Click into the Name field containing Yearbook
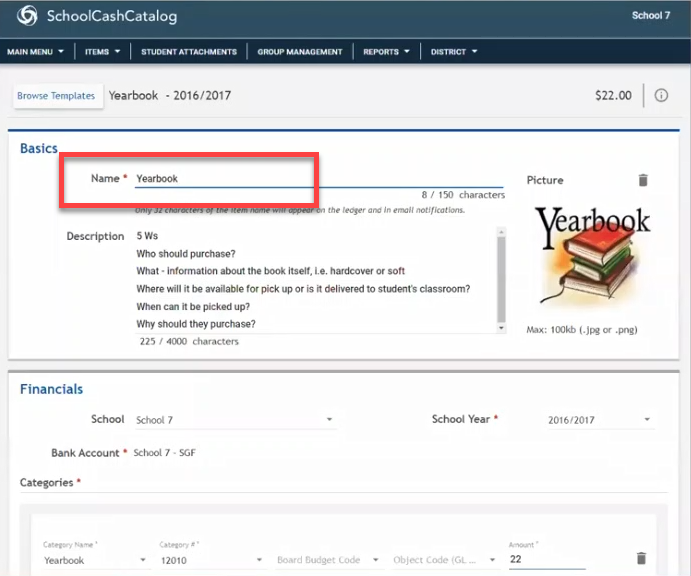 319,178
